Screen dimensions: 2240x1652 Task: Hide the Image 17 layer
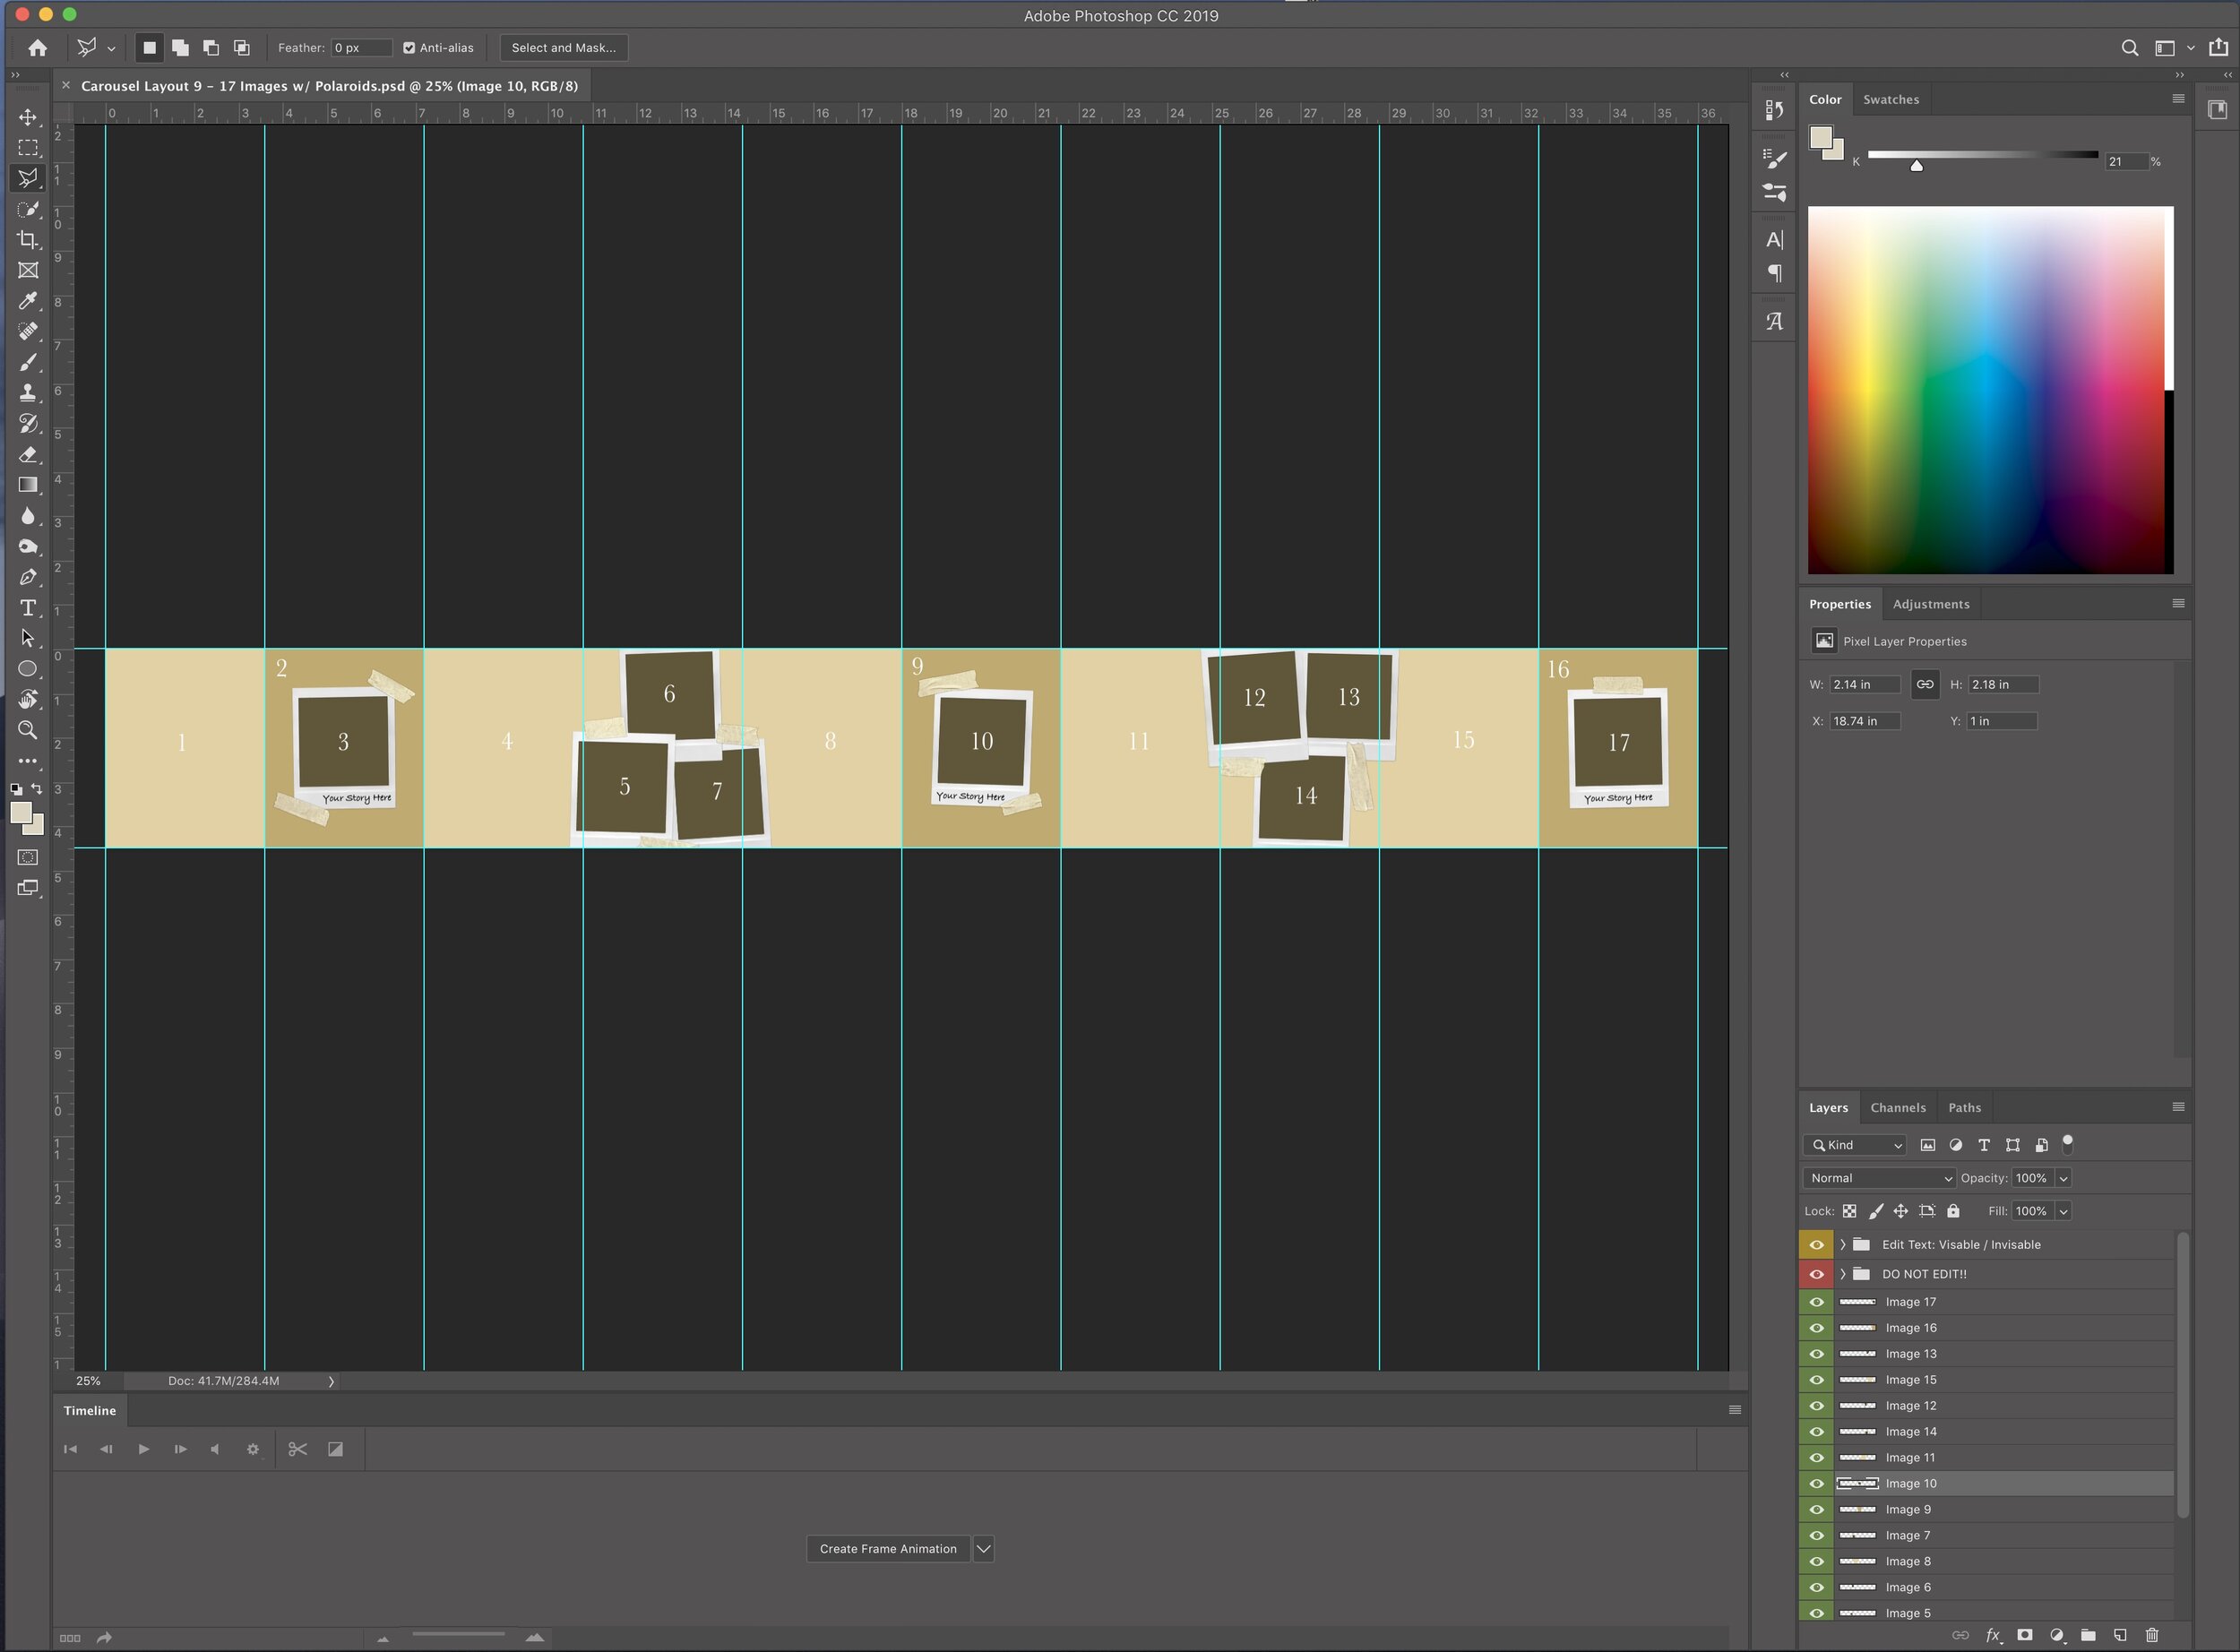[1816, 1302]
